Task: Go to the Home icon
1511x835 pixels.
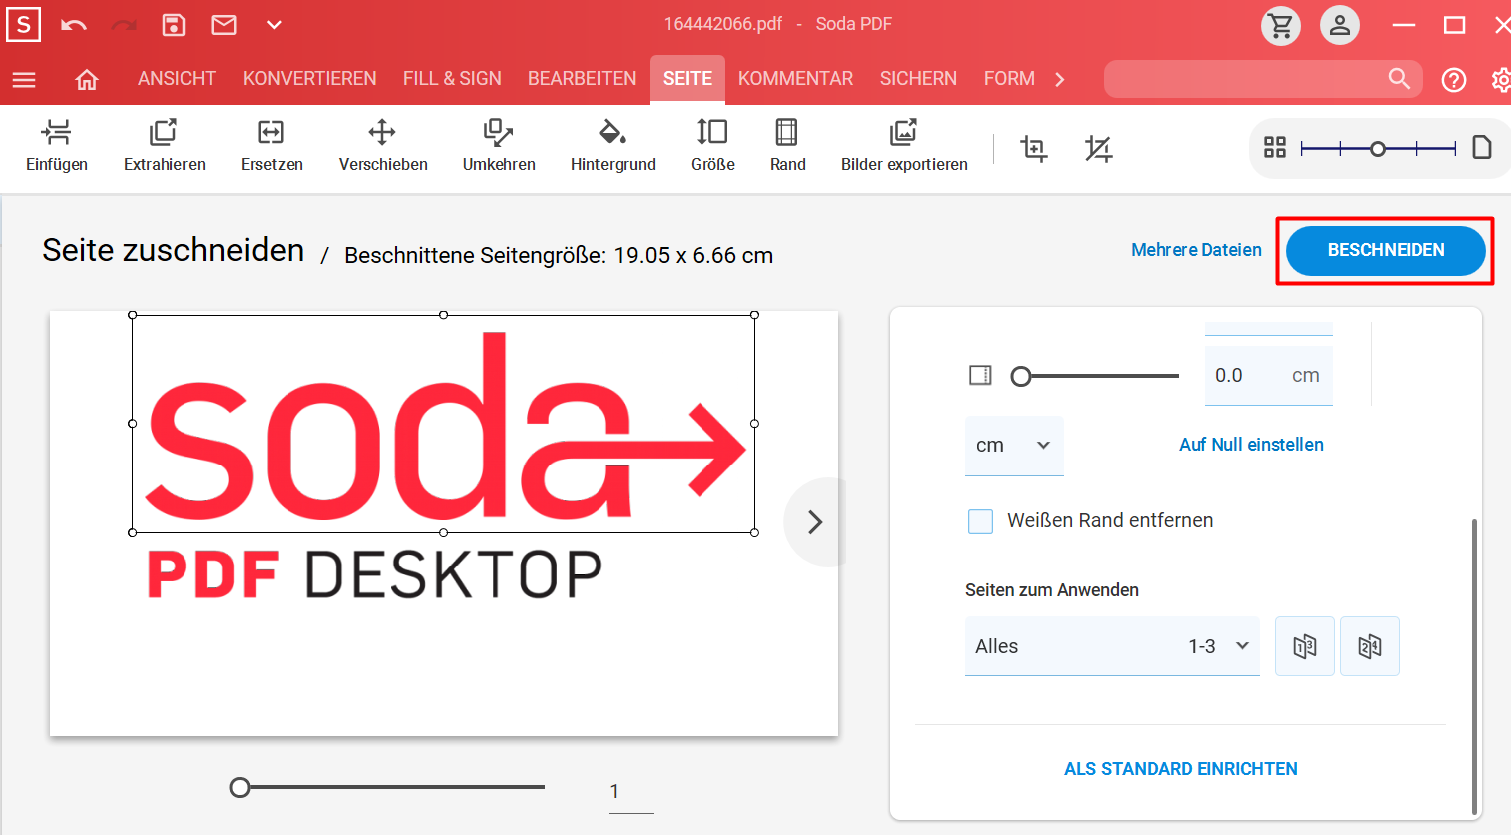Action: 87,80
